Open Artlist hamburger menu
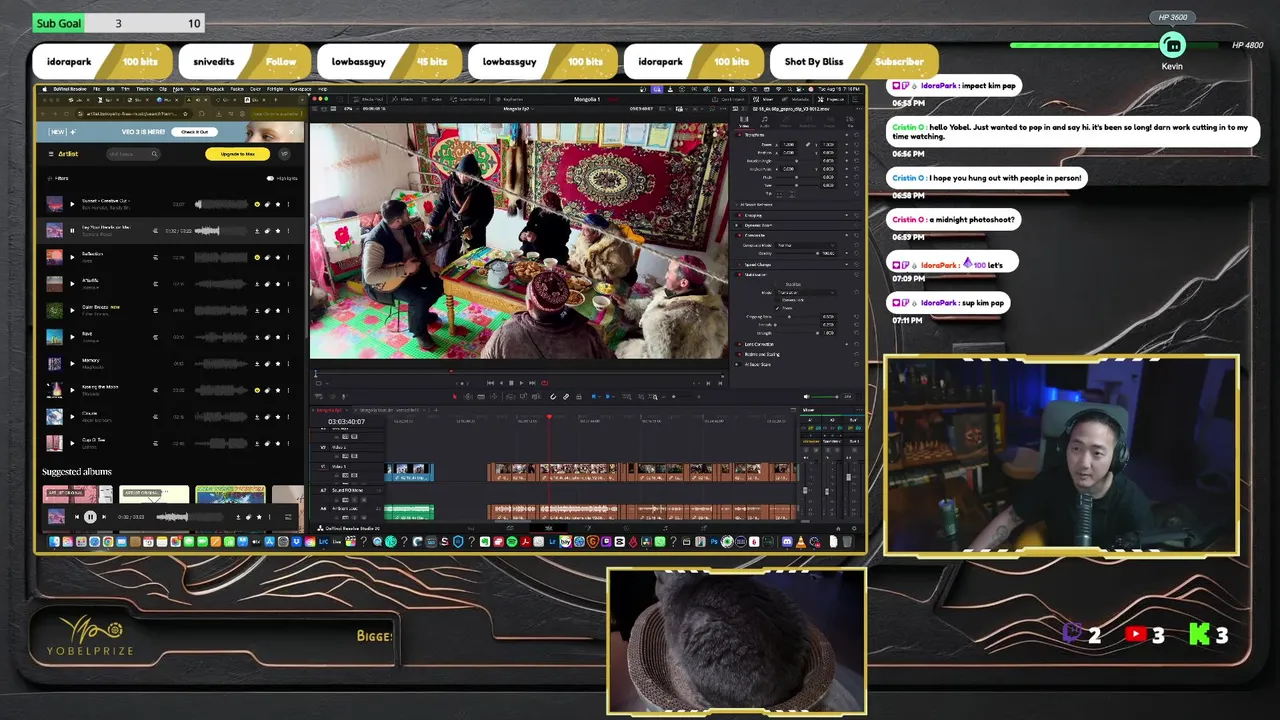This screenshot has width=1280, height=720. coord(51,154)
